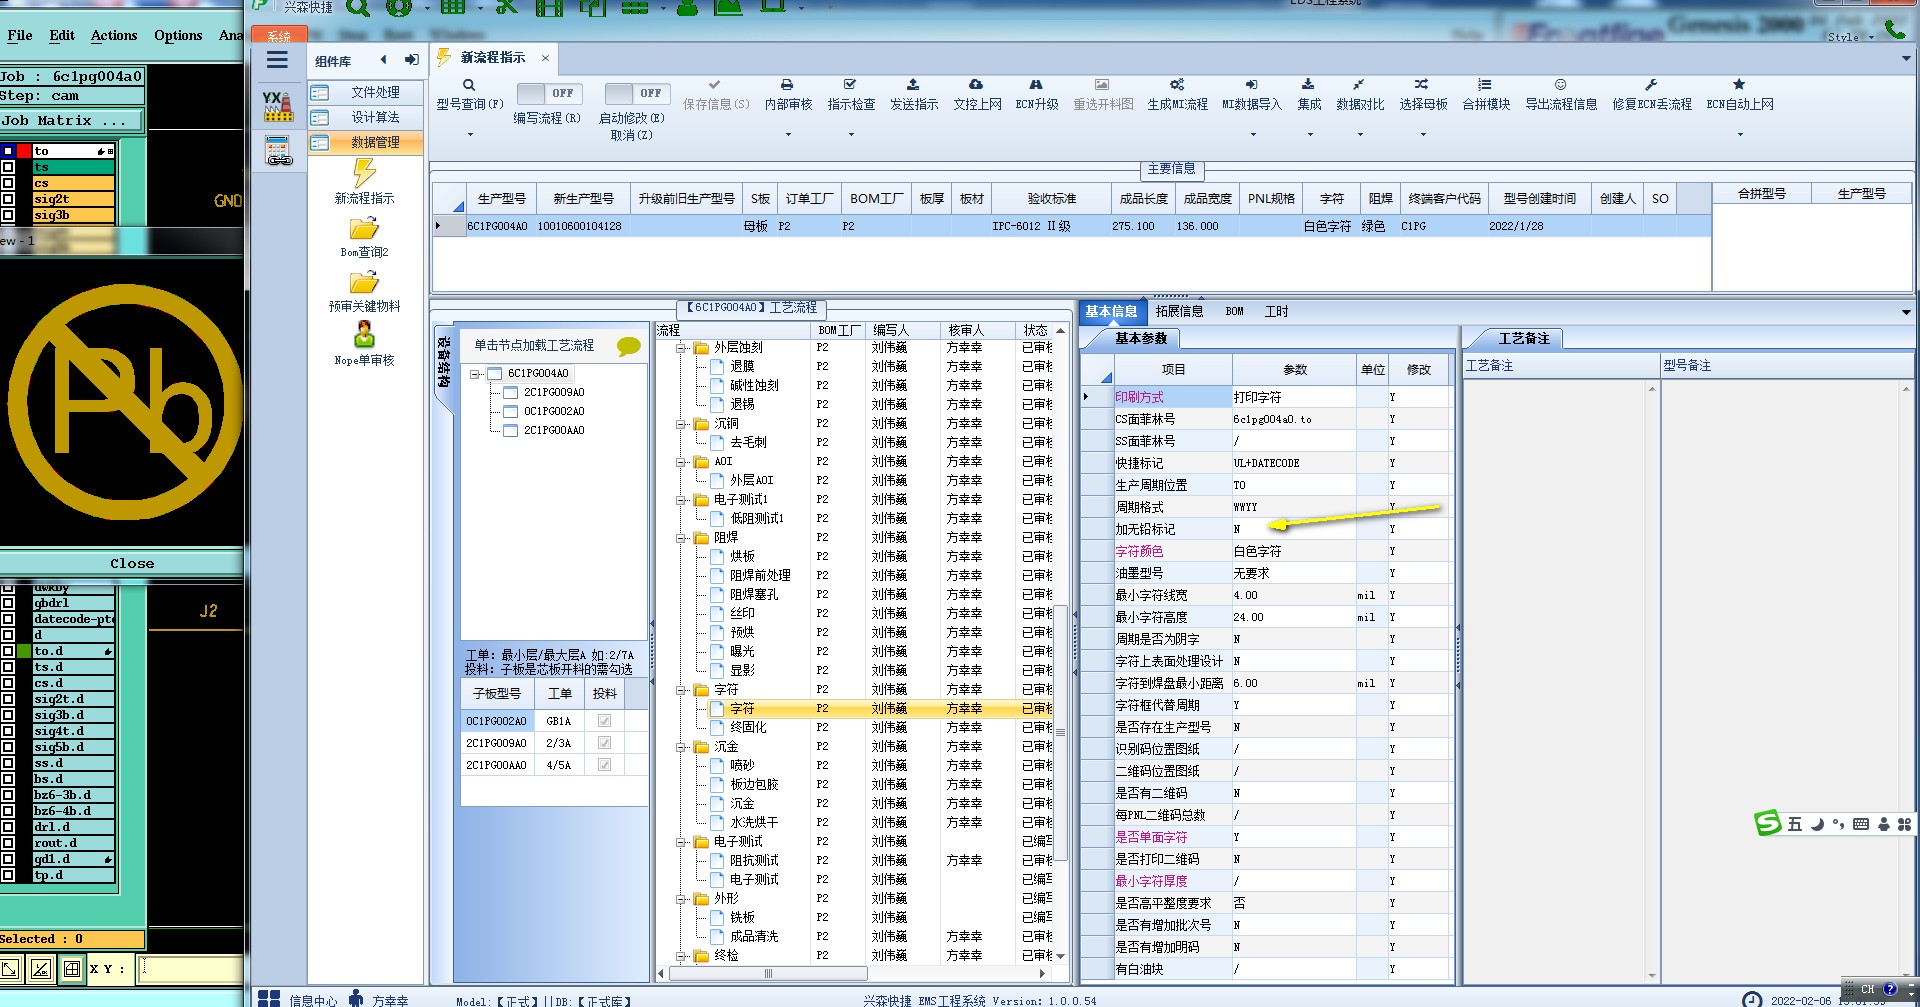Open the 预审关键物料 folder shortcut
The image size is (1920, 1007).
tap(364, 283)
